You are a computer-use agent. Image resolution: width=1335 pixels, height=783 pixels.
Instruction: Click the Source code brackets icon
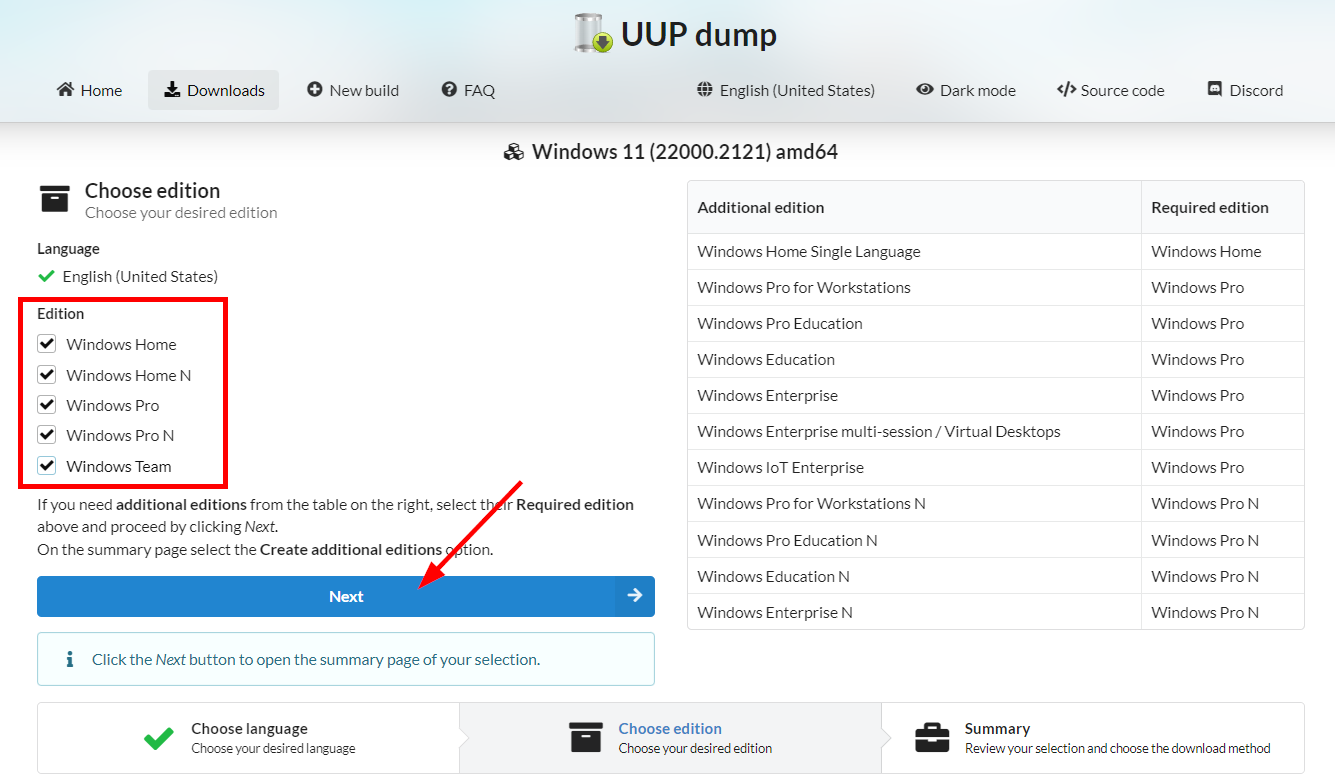(1066, 90)
